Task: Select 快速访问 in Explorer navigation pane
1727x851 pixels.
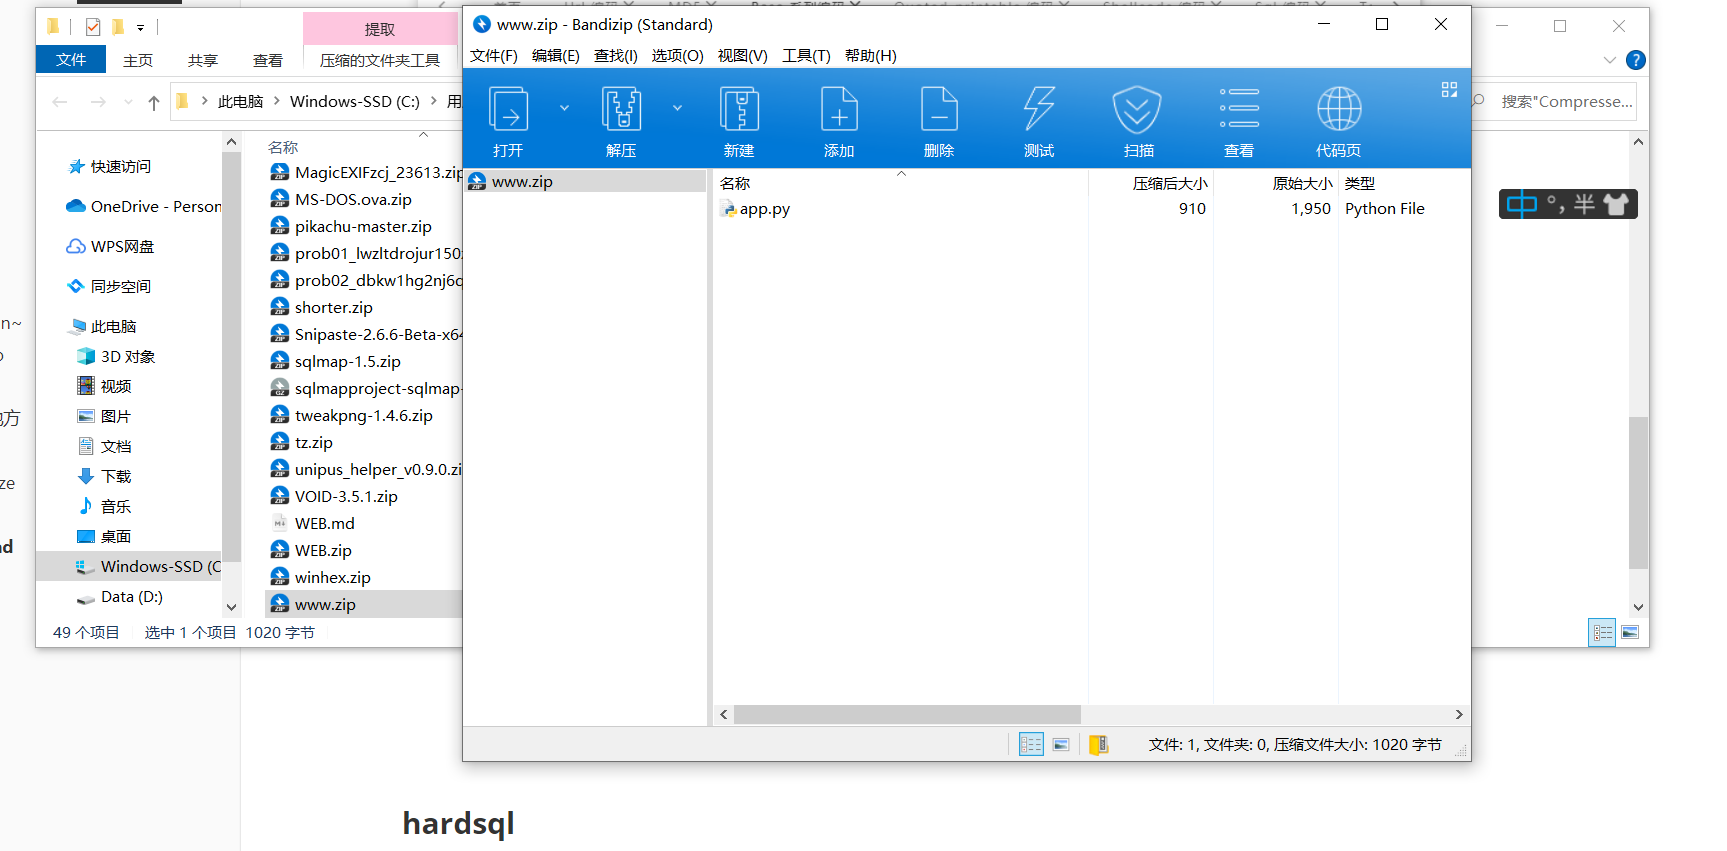Action: 121,167
